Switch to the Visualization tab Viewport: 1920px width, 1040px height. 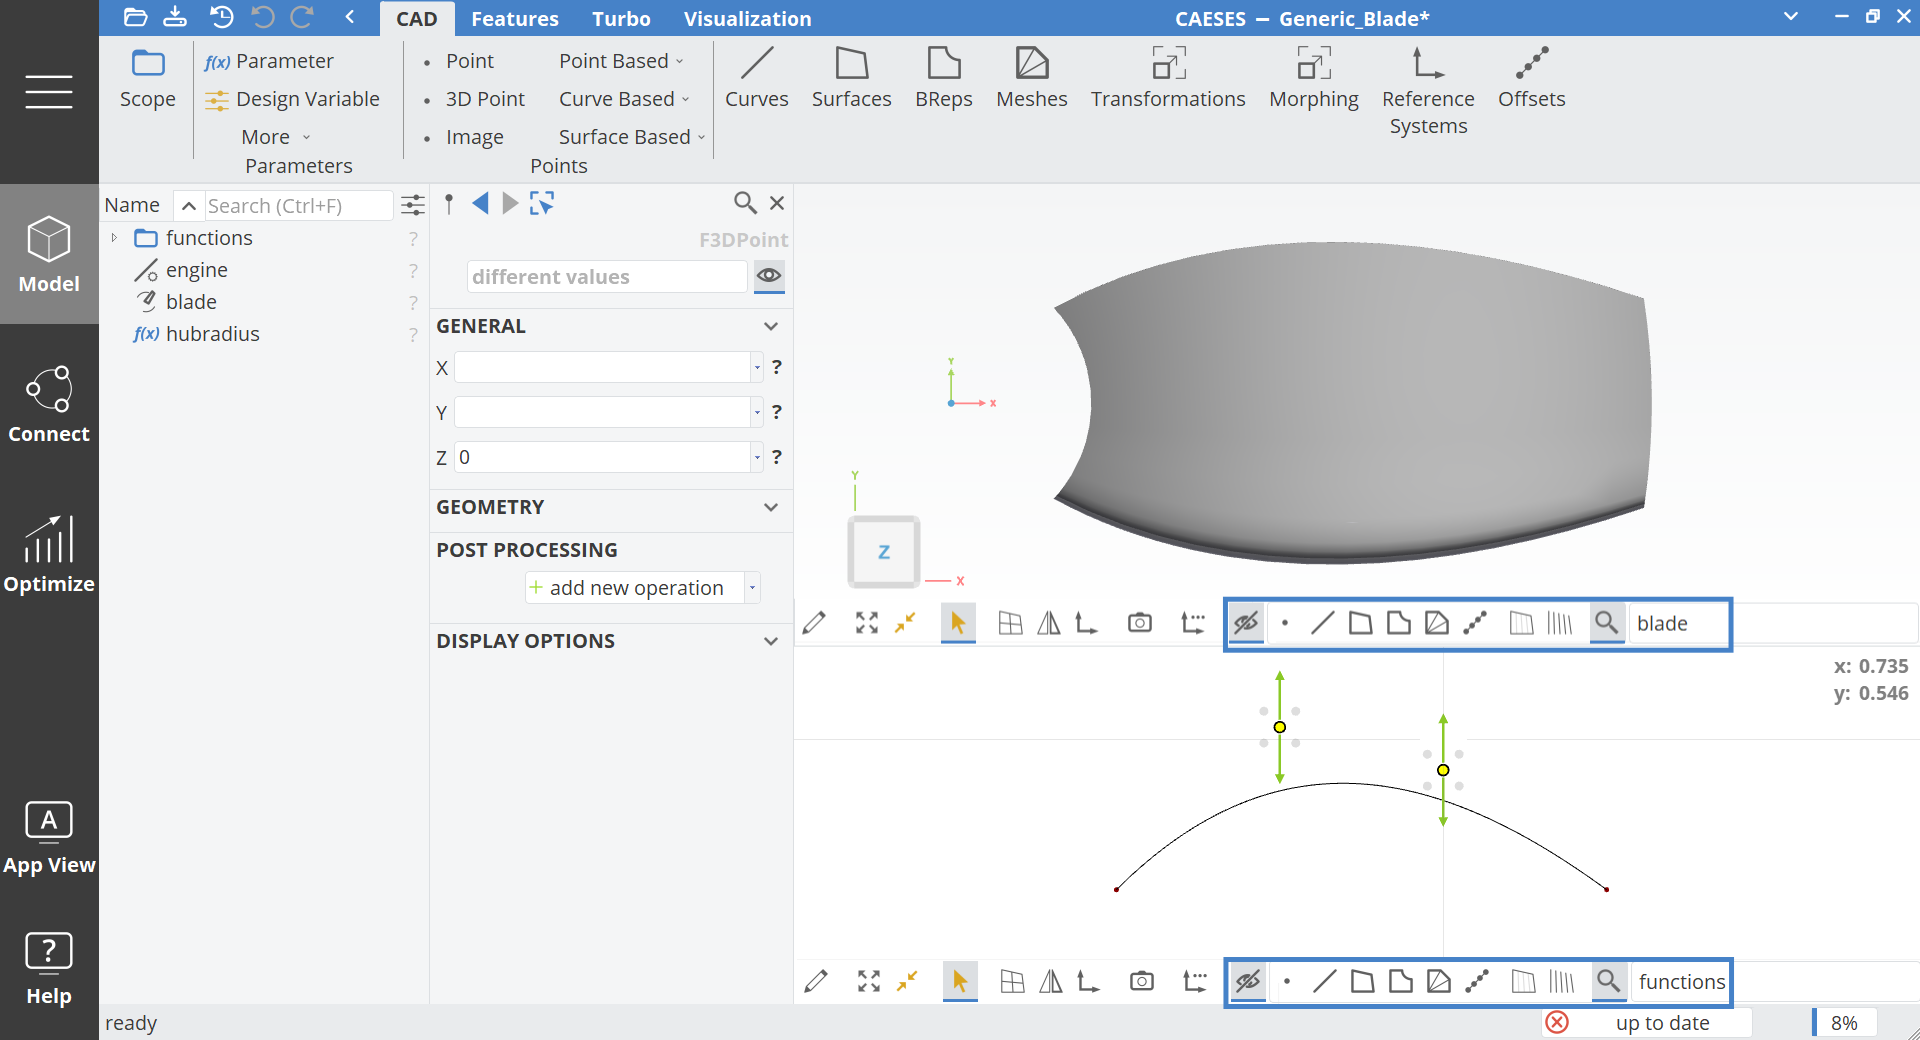[747, 19]
